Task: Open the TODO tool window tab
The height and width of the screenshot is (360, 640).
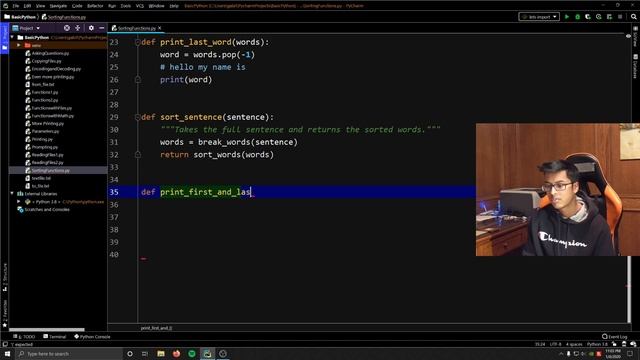Action: coord(24,337)
